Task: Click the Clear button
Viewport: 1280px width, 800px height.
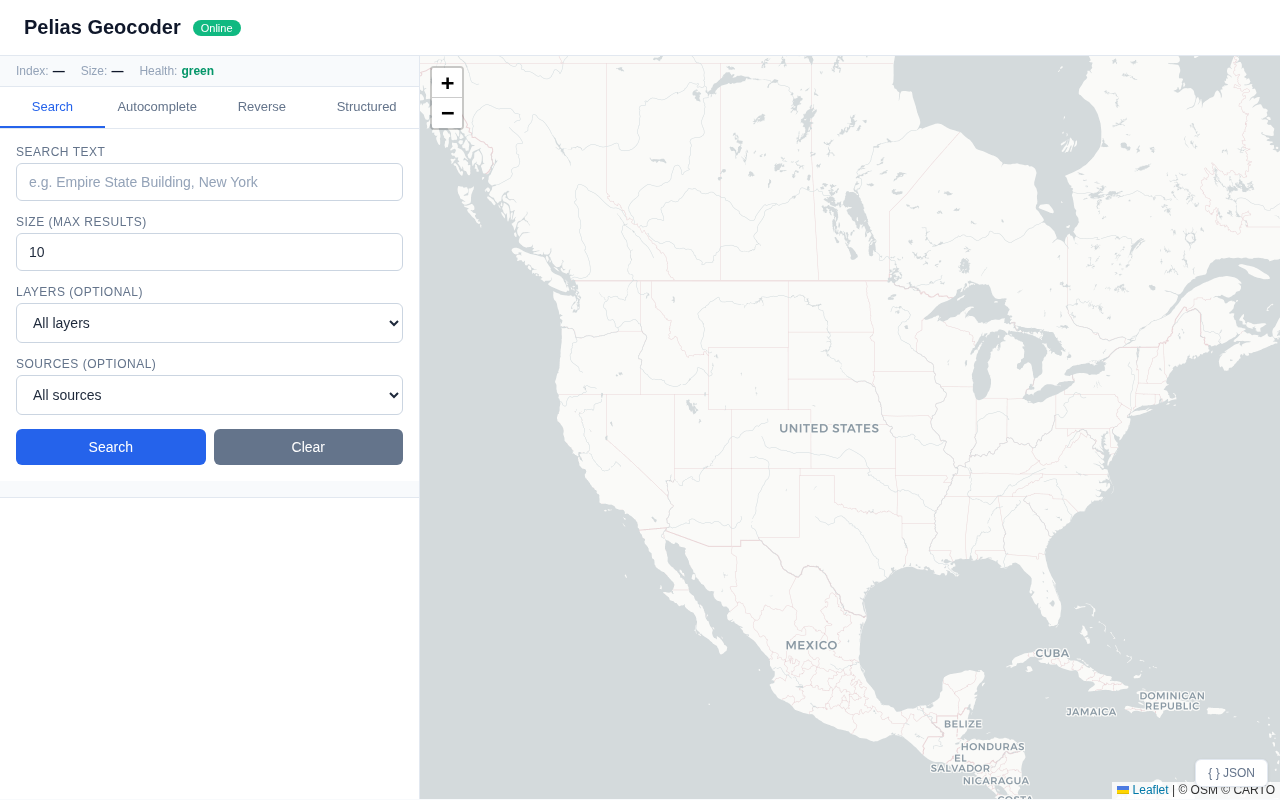Action: click(x=308, y=447)
